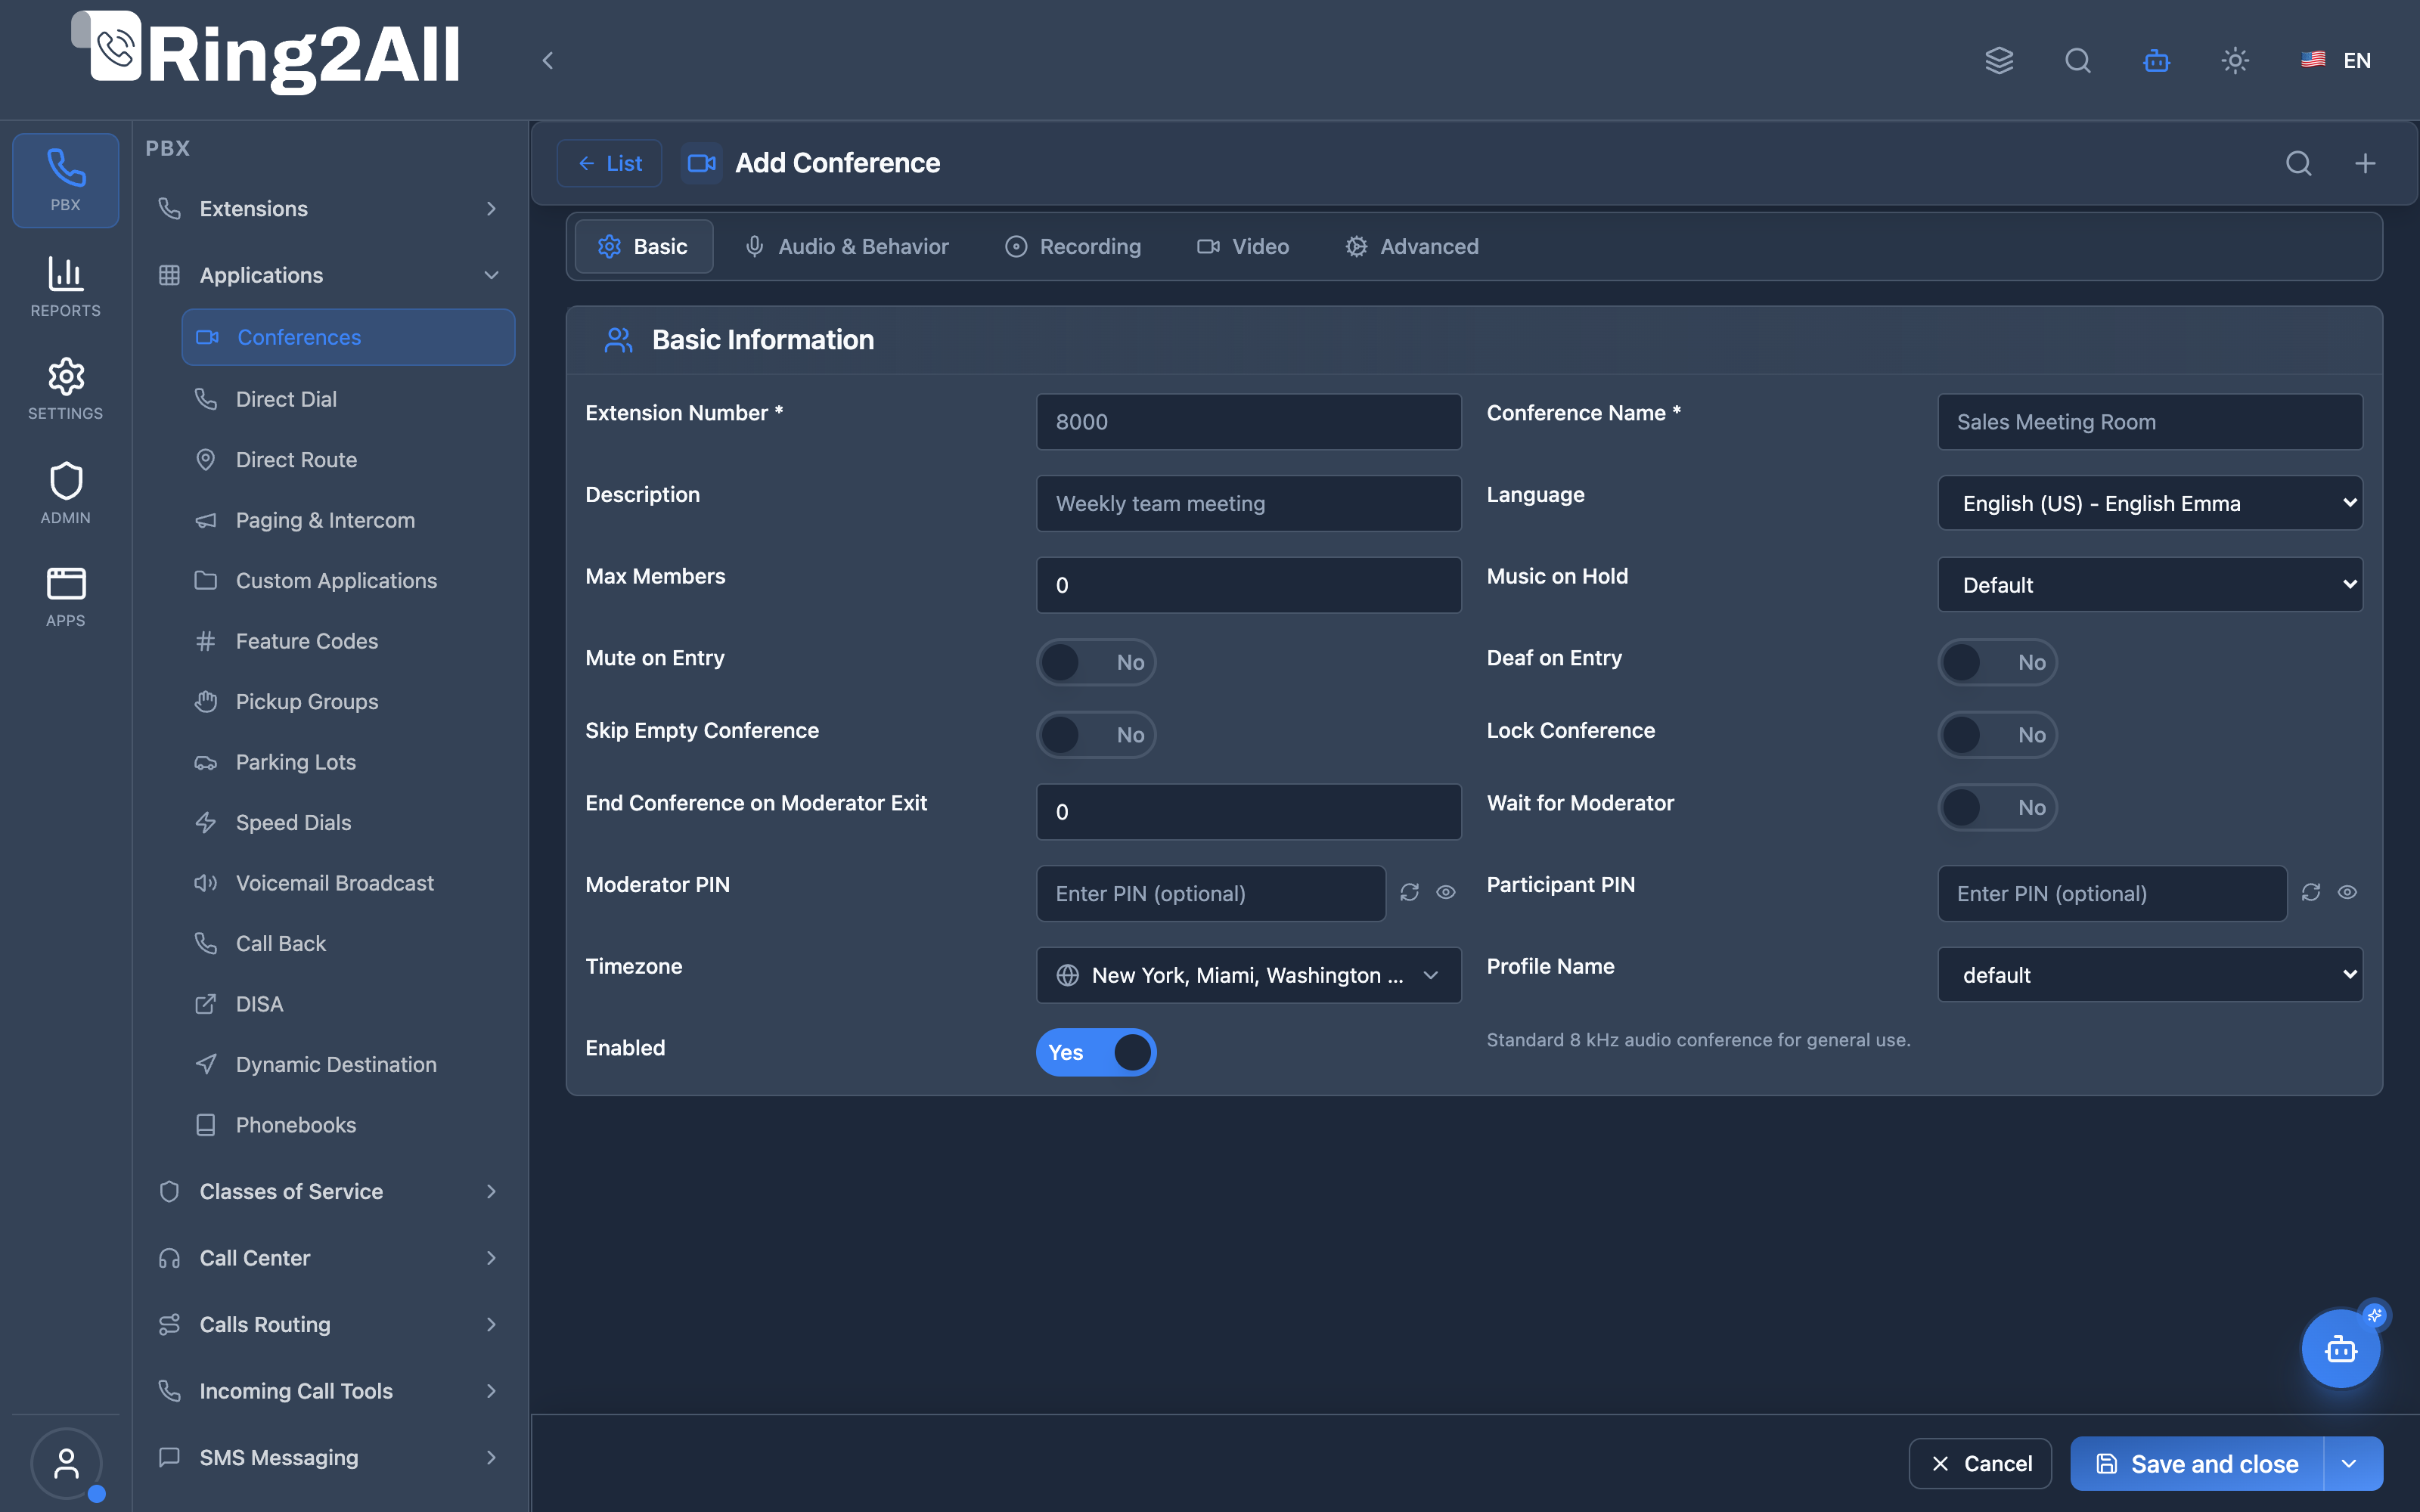Click the Cancel button

point(1980,1464)
